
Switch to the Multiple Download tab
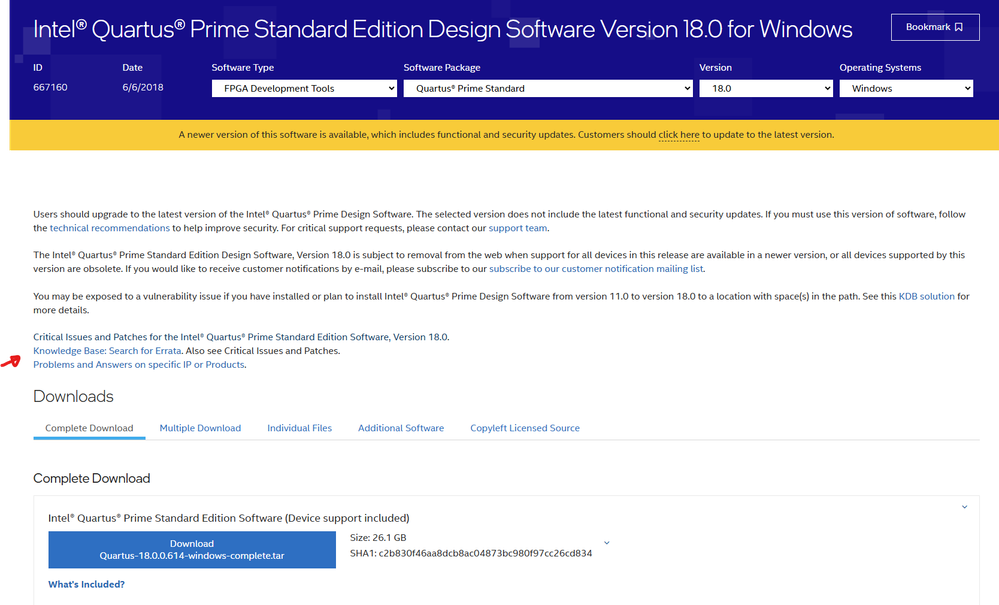point(200,428)
